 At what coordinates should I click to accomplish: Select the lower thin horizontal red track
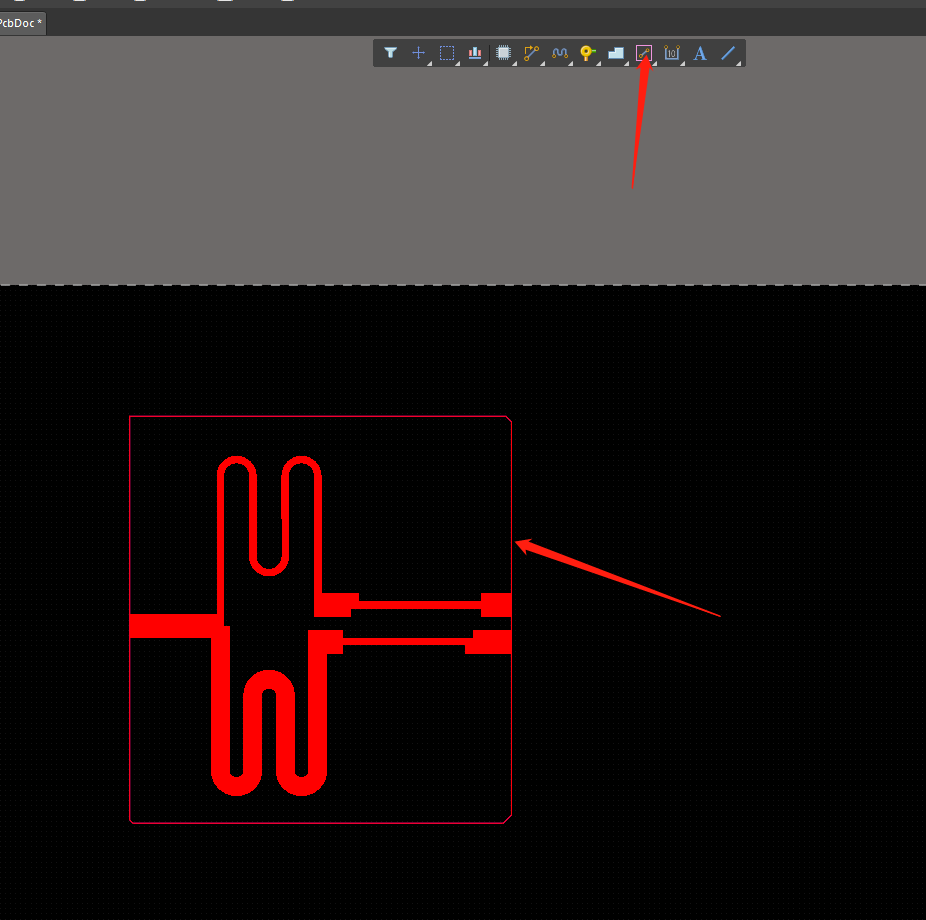pyautogui.click(x=407, y=641)
